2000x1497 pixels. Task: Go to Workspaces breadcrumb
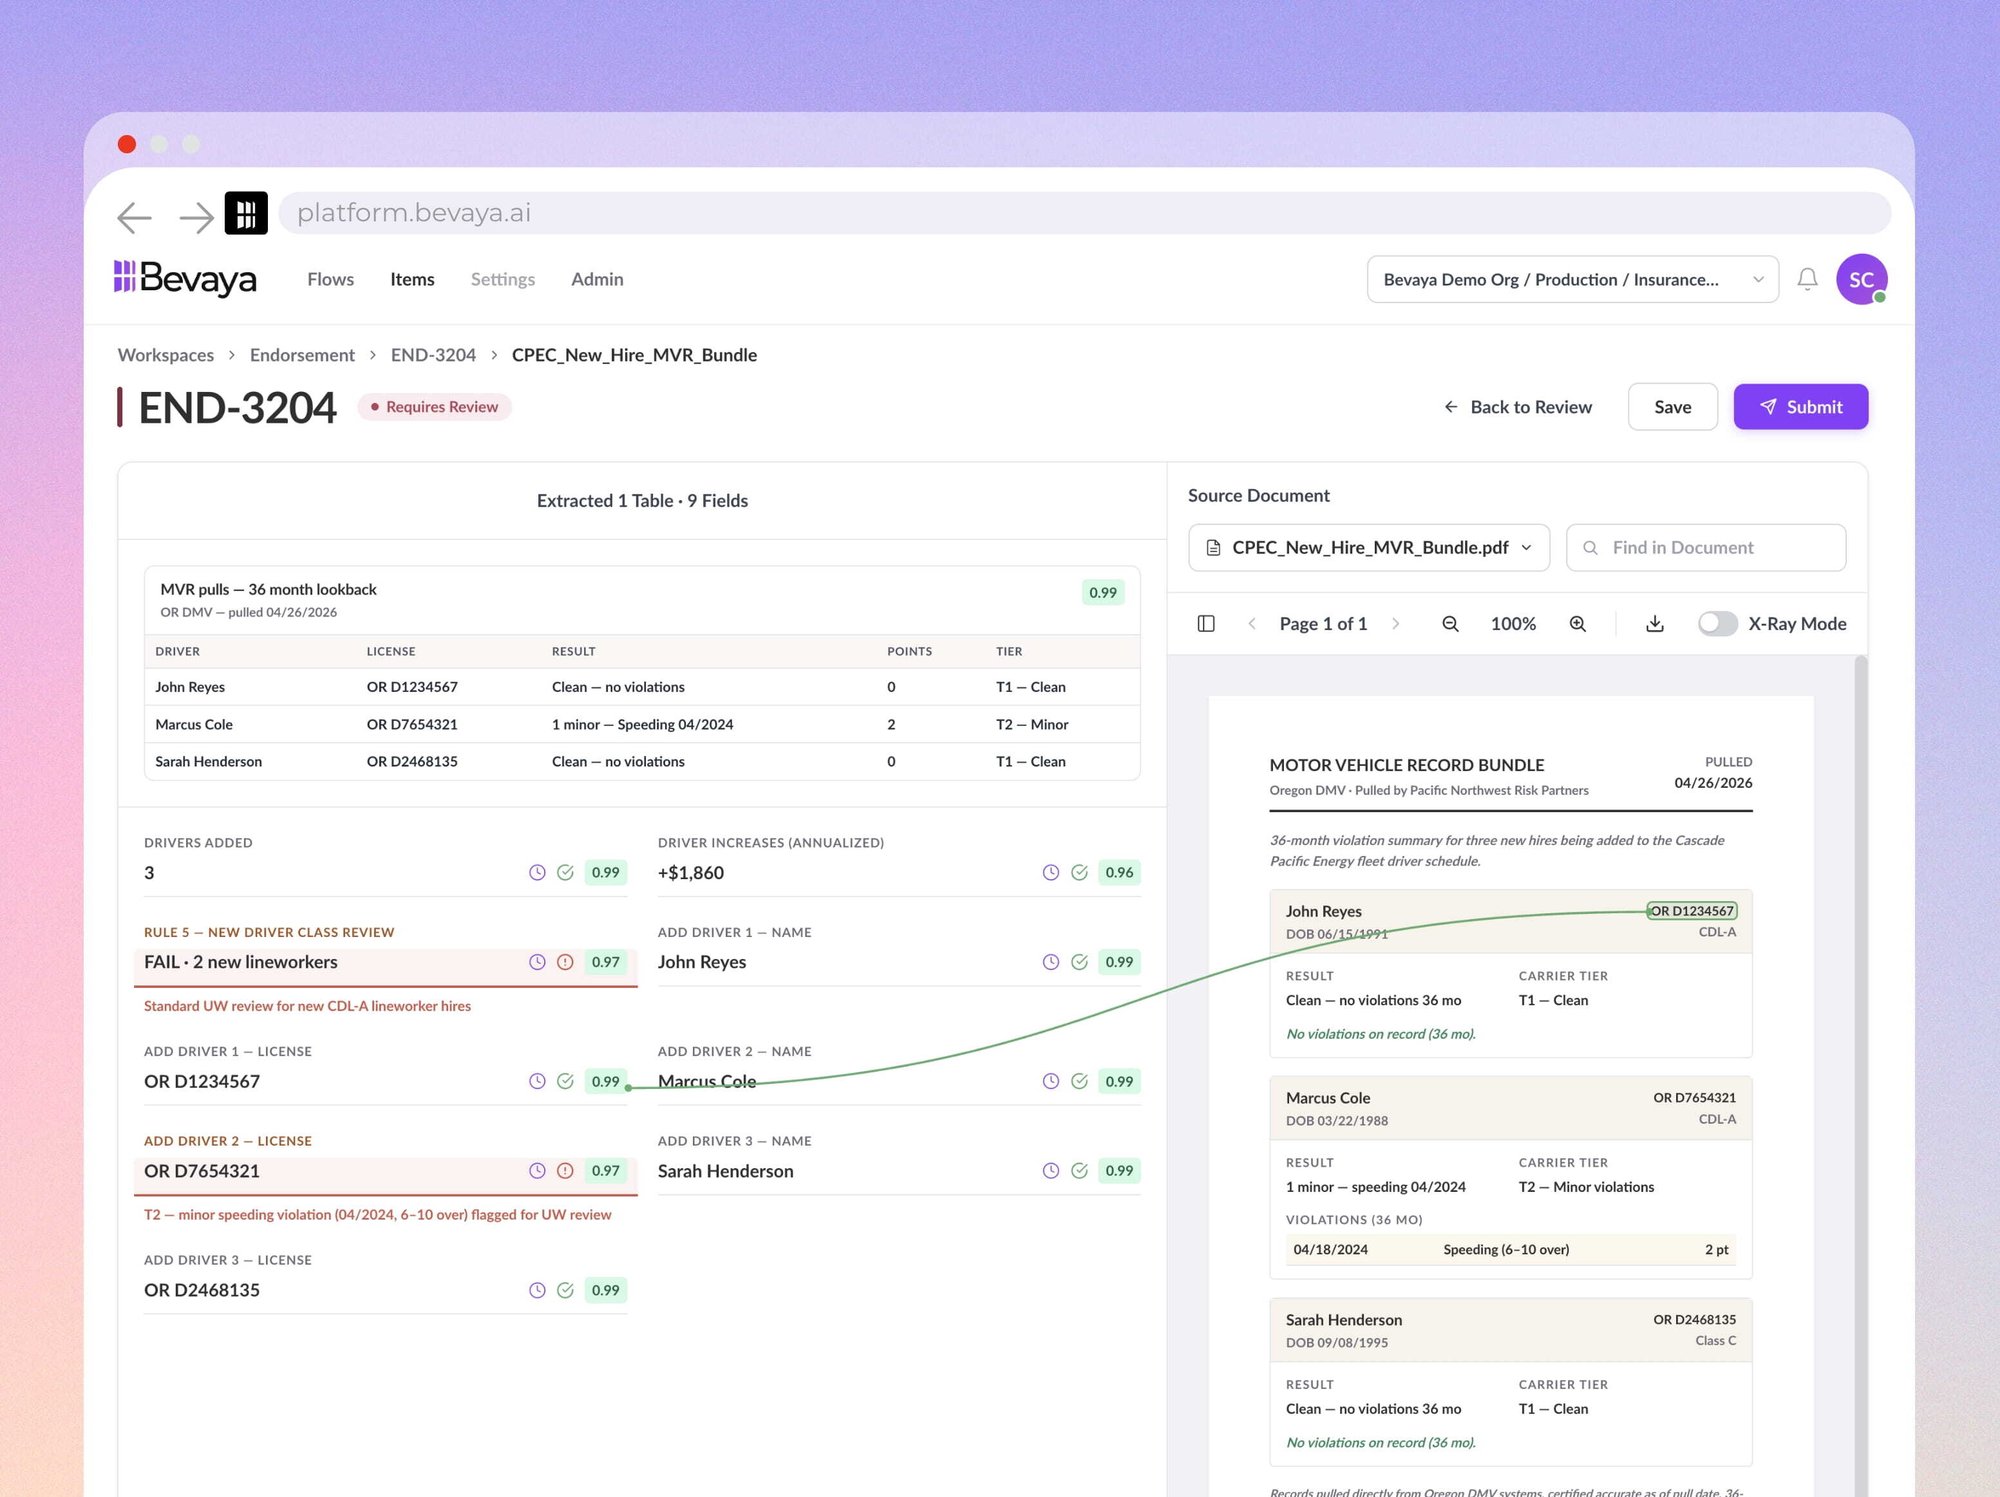(166, 355)
